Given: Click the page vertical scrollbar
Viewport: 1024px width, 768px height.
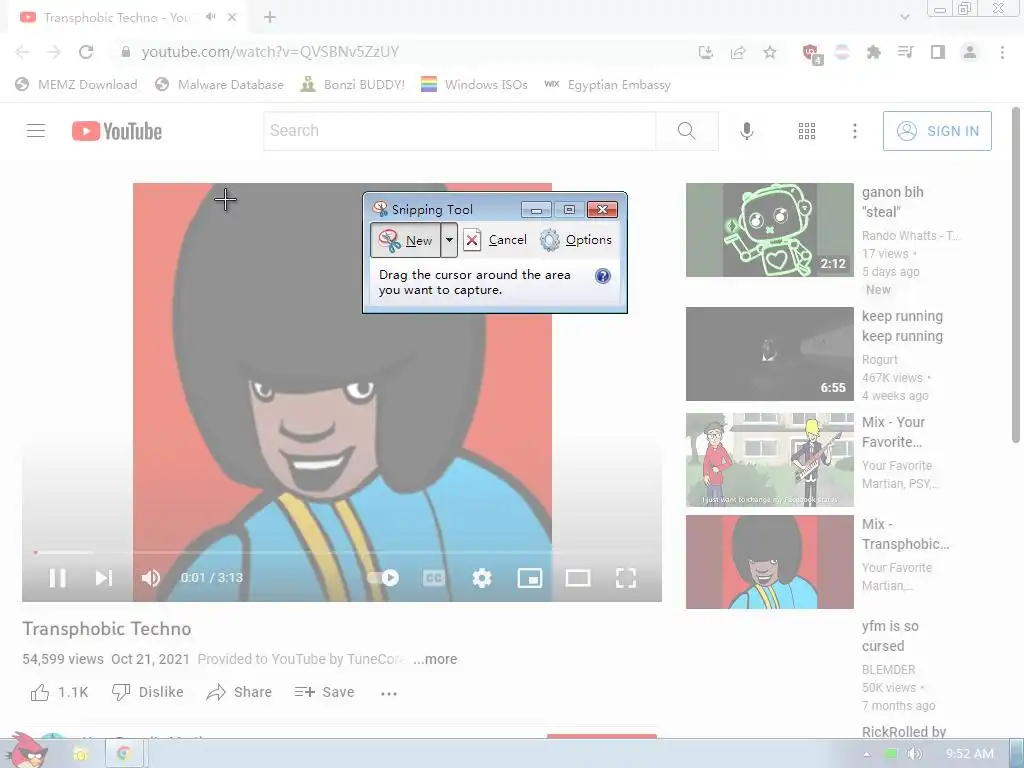Looking at the screenshot, I should (1016, 274).
